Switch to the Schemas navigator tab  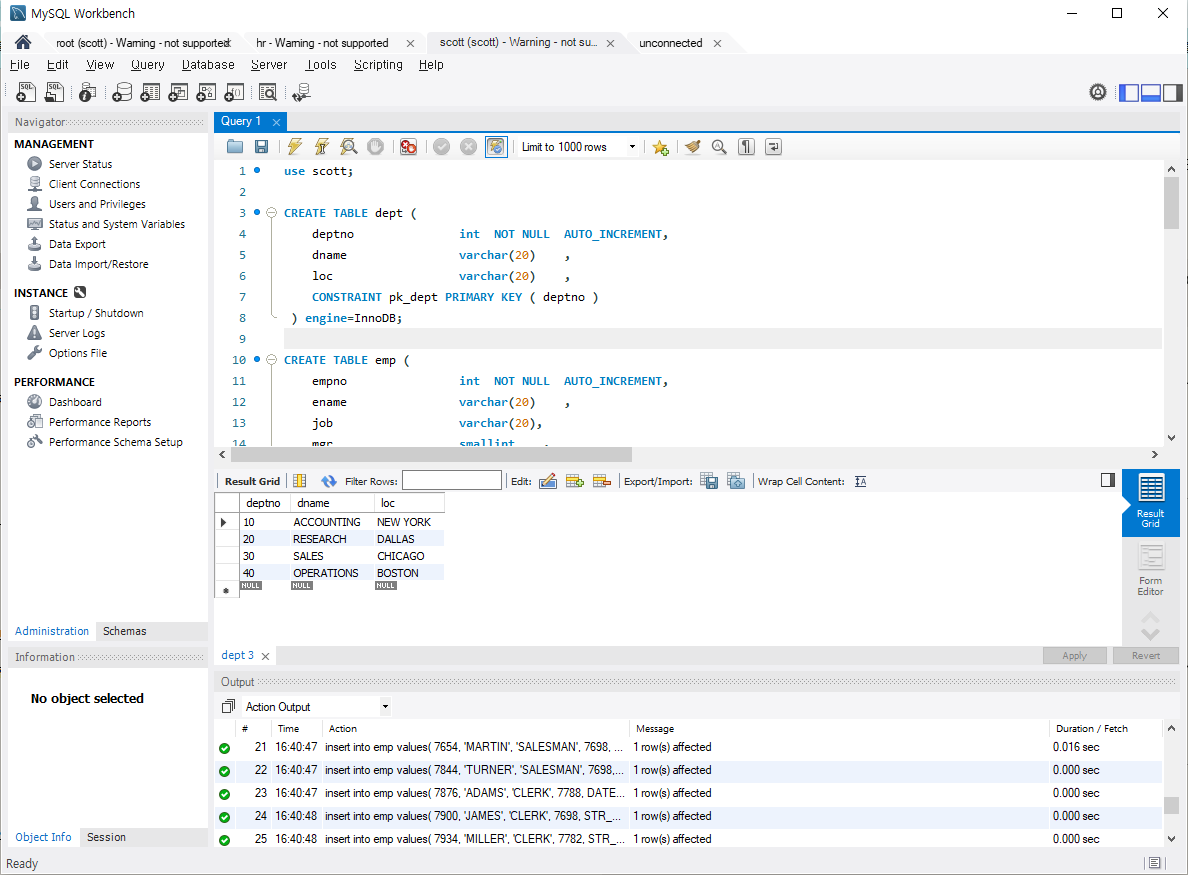click(125, 631)
